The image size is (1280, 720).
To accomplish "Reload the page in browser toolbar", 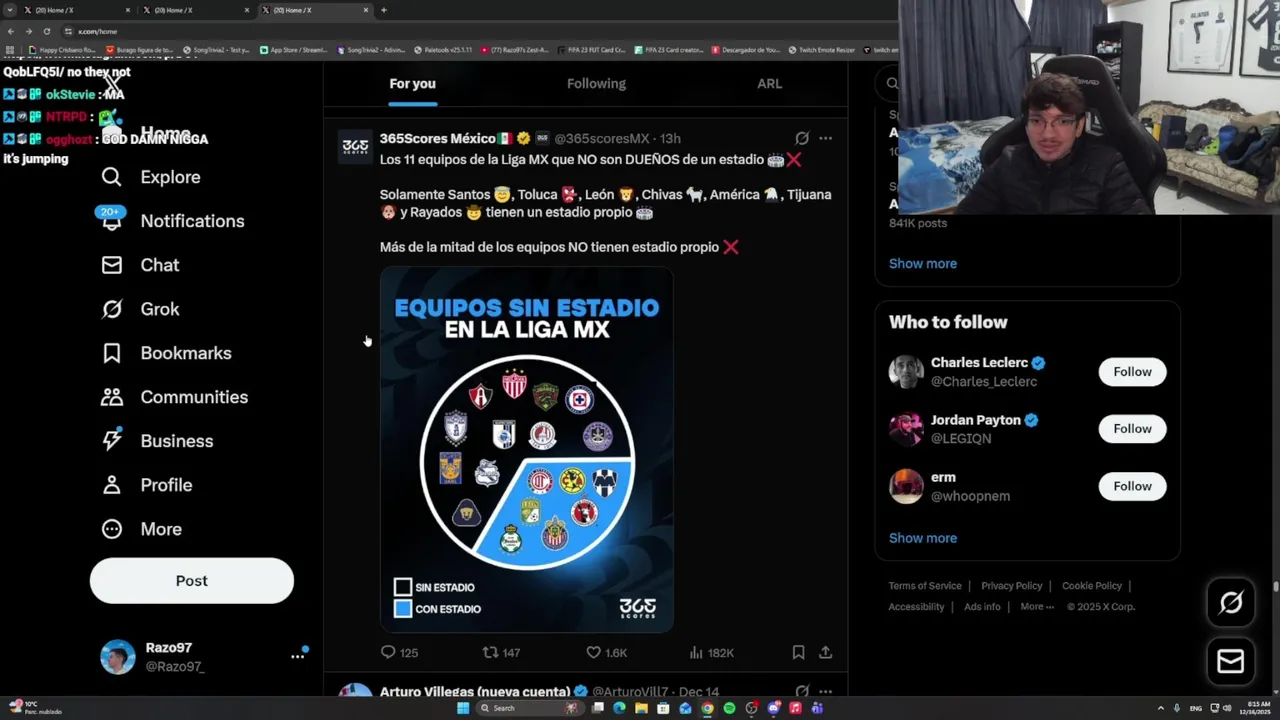I will (46, 31).
